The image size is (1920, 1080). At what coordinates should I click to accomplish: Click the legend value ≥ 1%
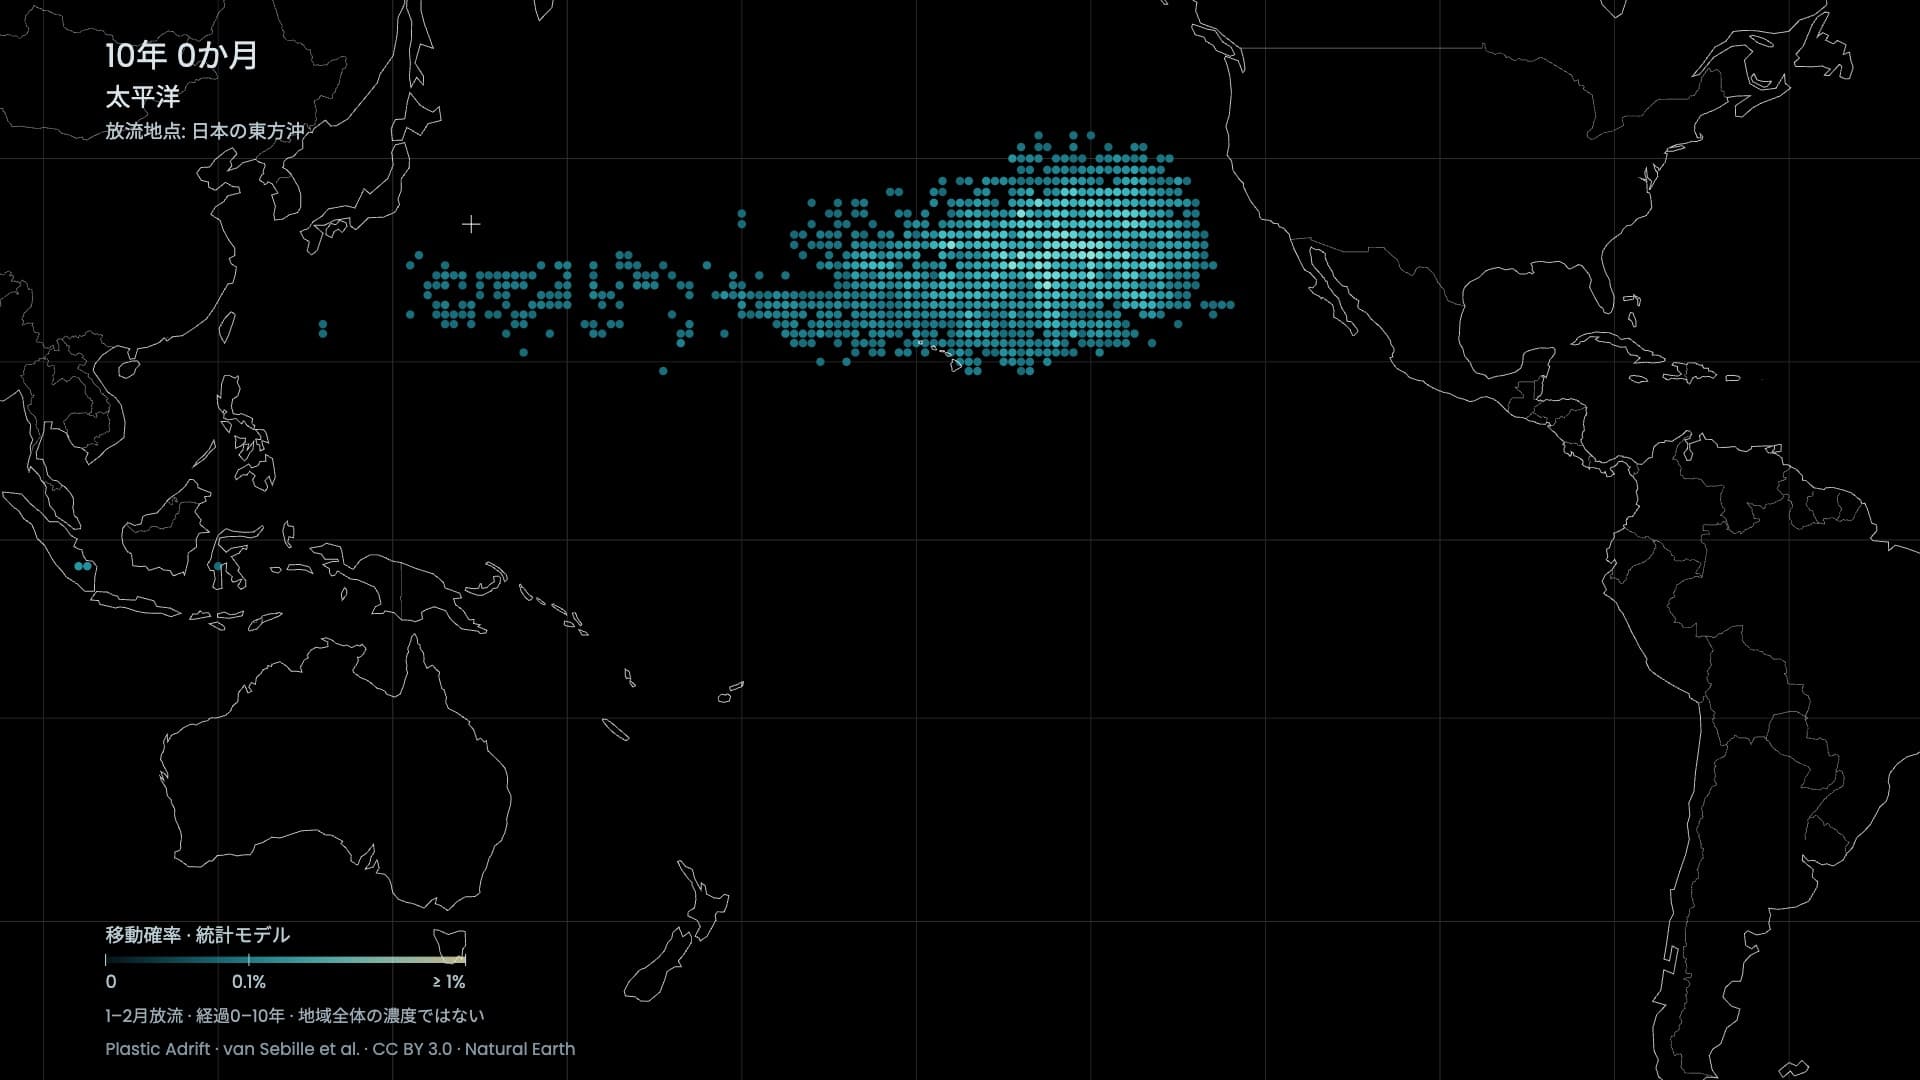point(449,982)
